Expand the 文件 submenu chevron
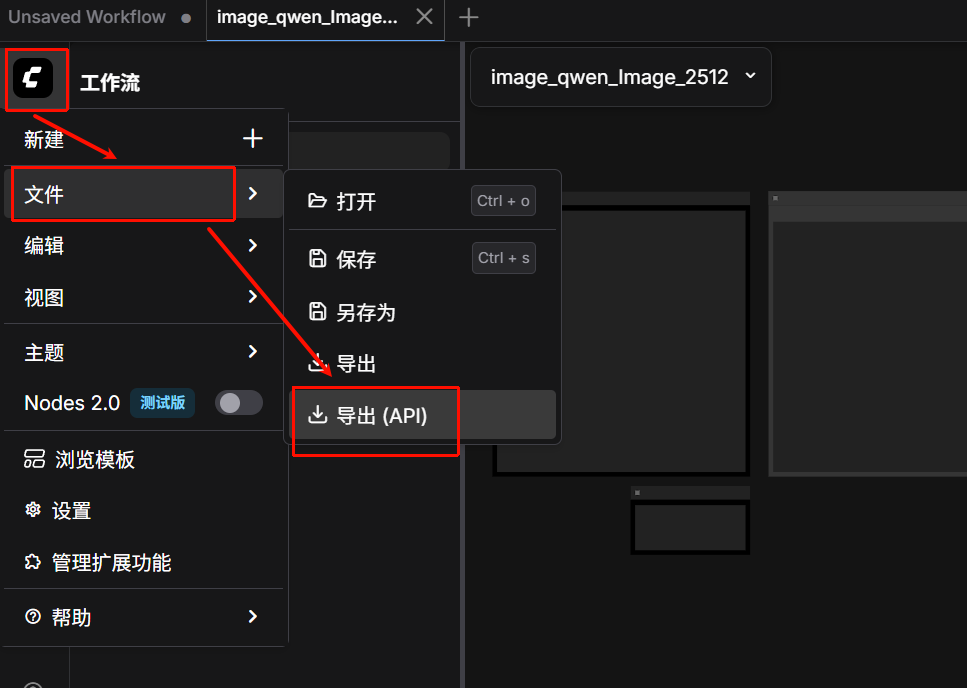 tap(253, 194)
